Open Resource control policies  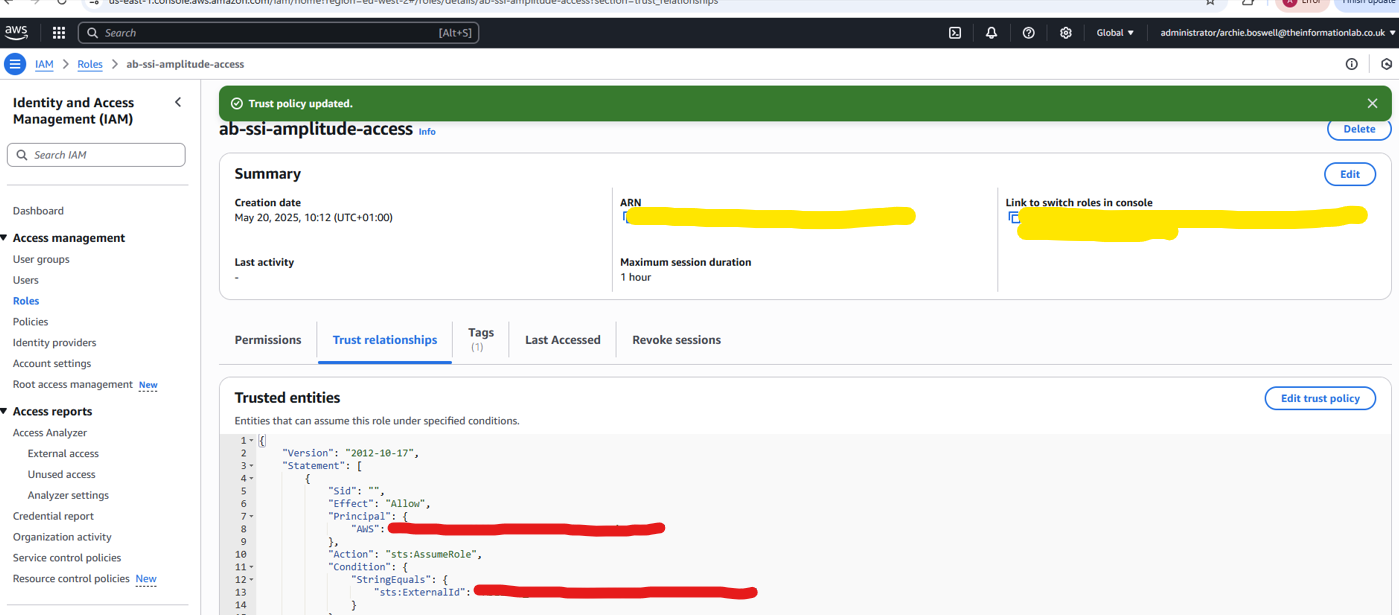pyautogui.click(x=71, y=580)
